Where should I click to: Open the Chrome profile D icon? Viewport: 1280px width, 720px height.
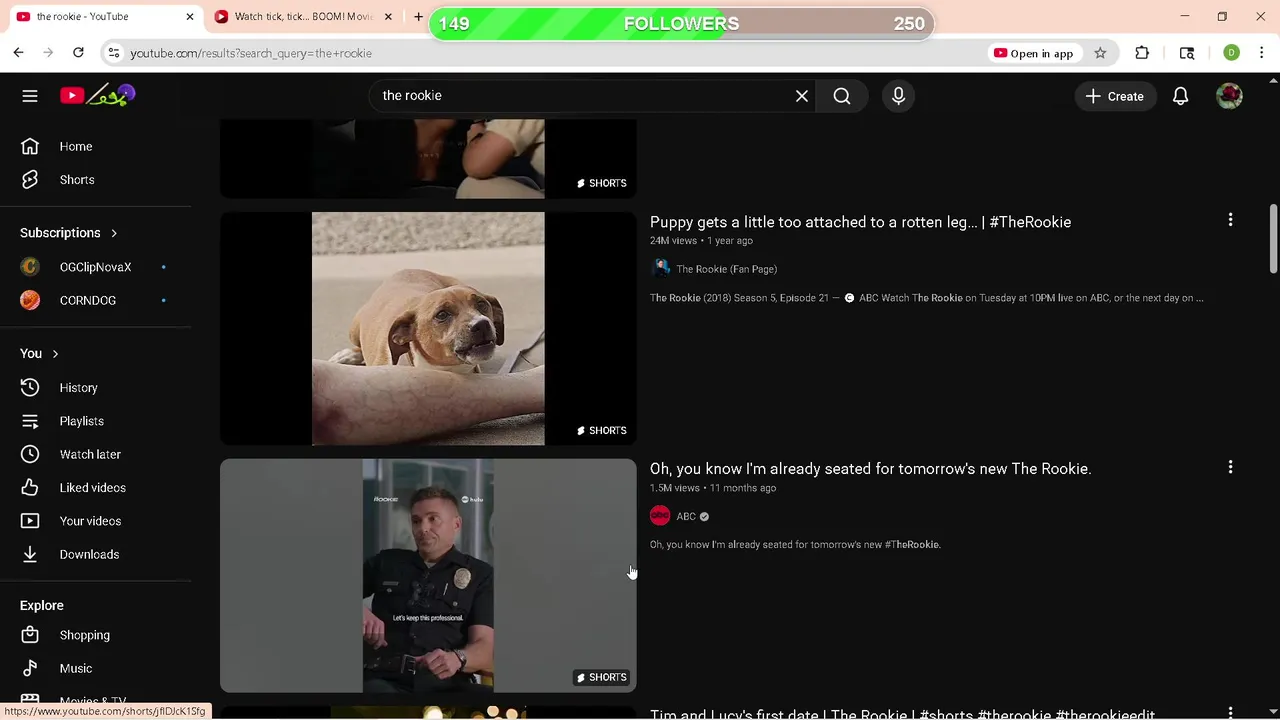coord(1232,53)
